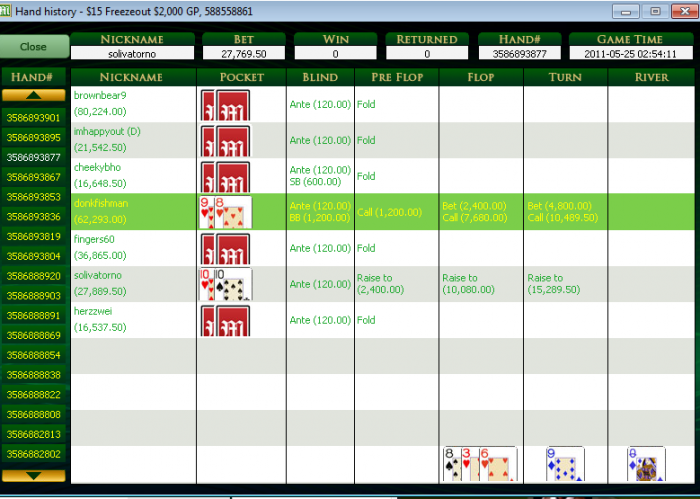Click cheekybho's SB (600.00) blind entry
The image size is (700, 499).
315,182
